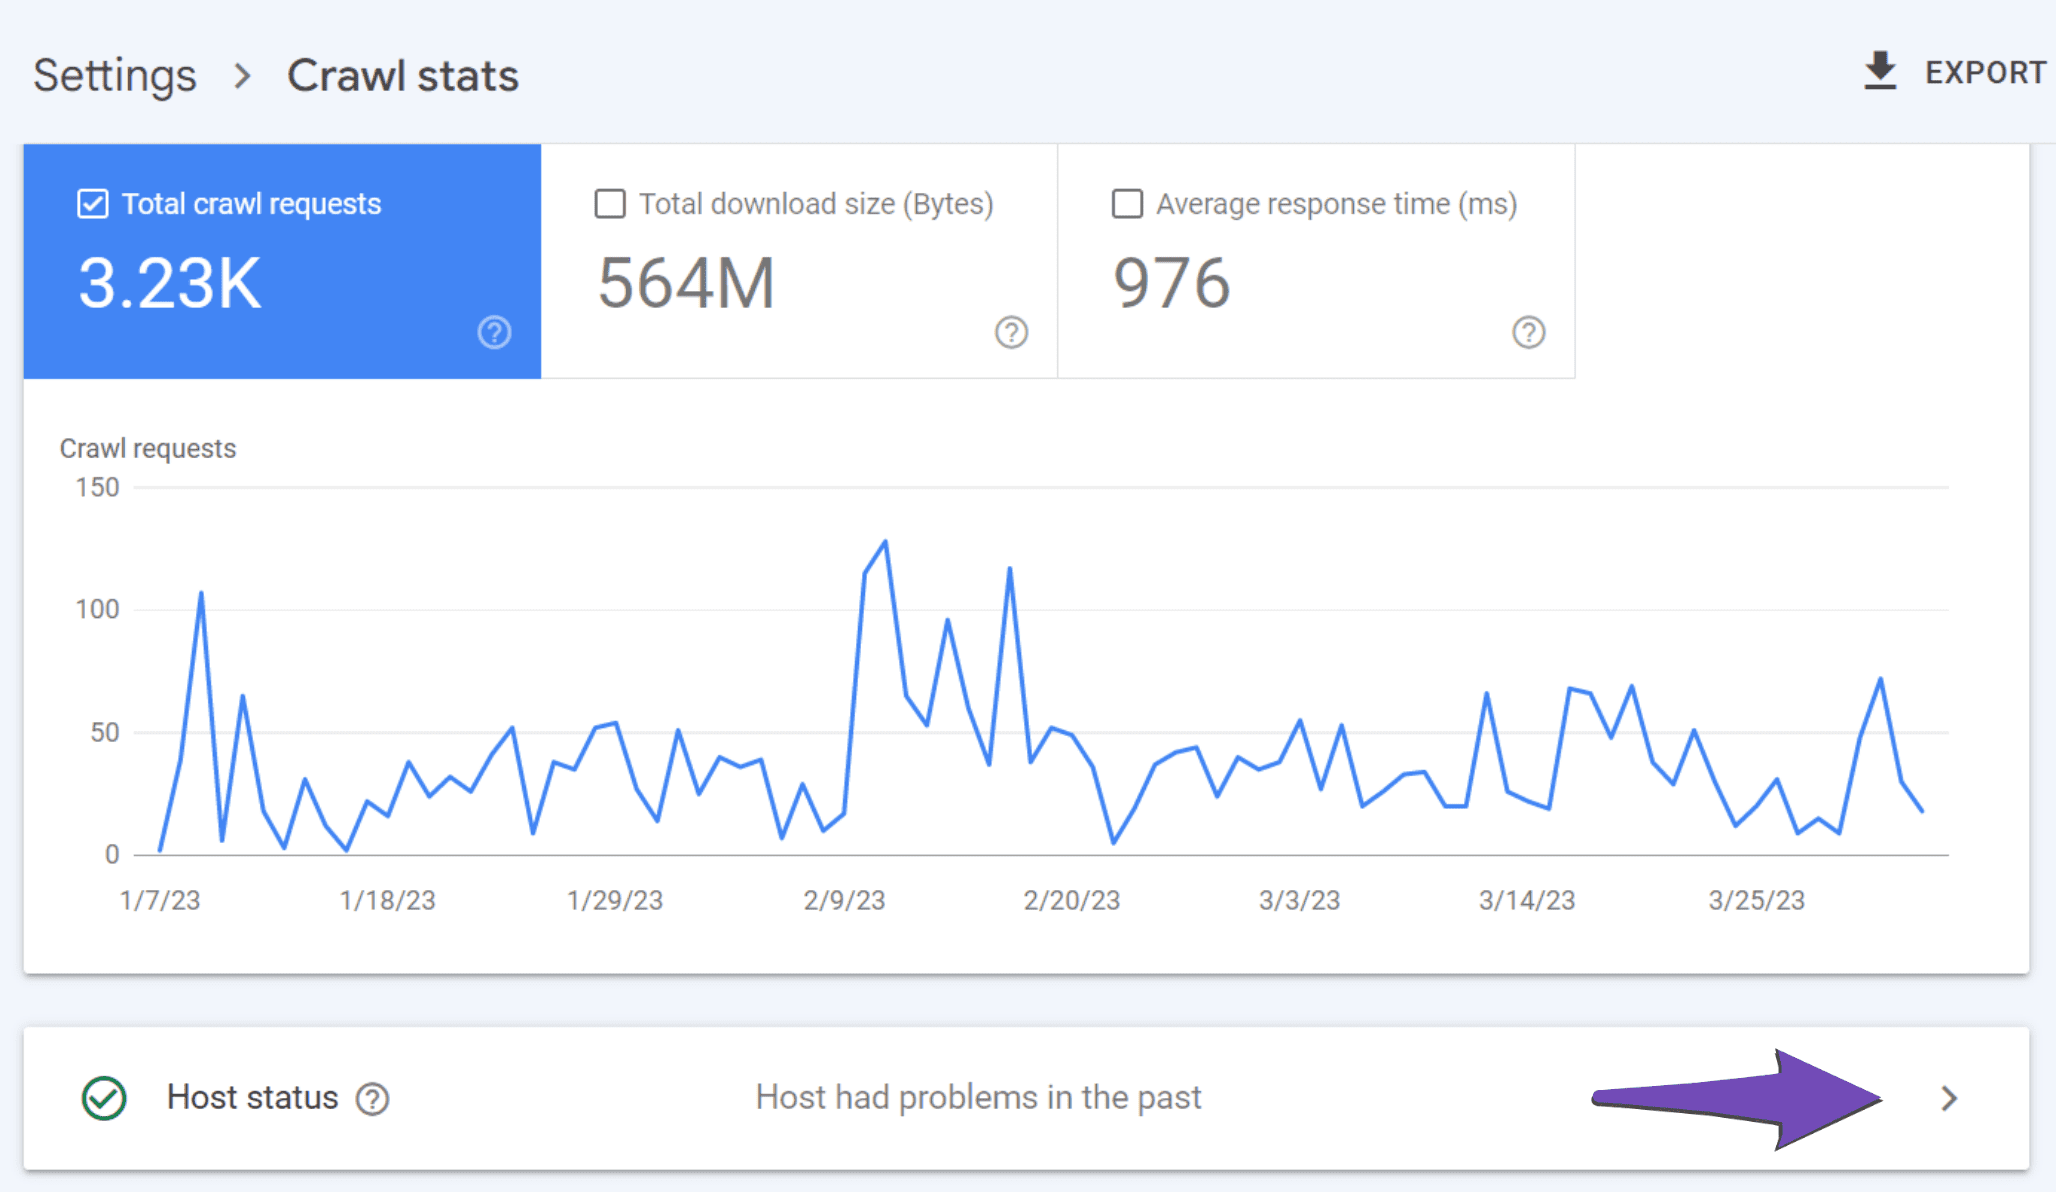Click the breadcrumb separator arrow after Settings
Image resolution: width=2056 pixels, height=1192 pixels.
(242, 76)
